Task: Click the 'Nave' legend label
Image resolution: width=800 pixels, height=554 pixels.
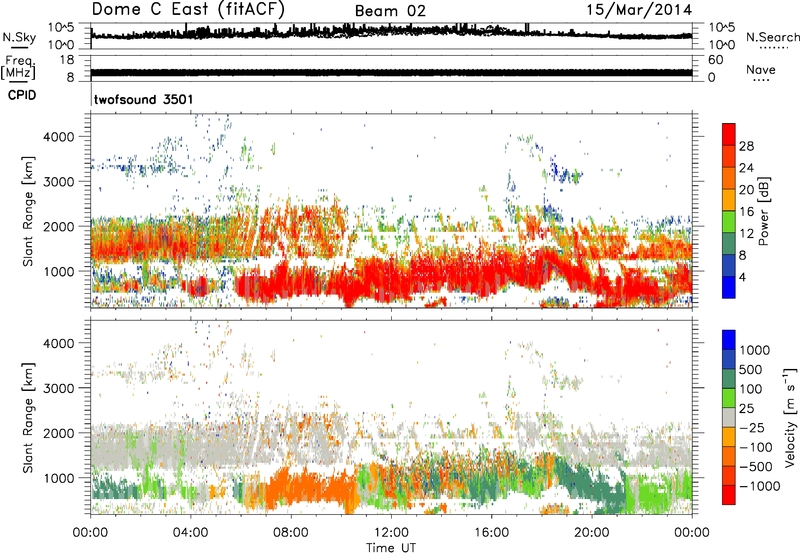Action: (760, 70)
